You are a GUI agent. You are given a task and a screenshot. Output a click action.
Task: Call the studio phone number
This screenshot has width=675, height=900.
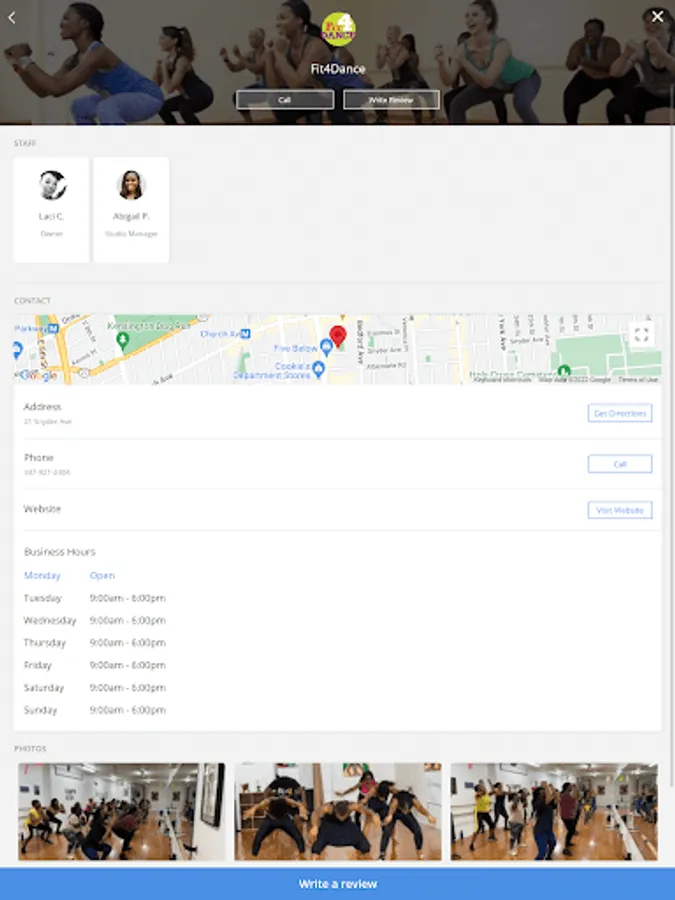[x=620, y=464]
